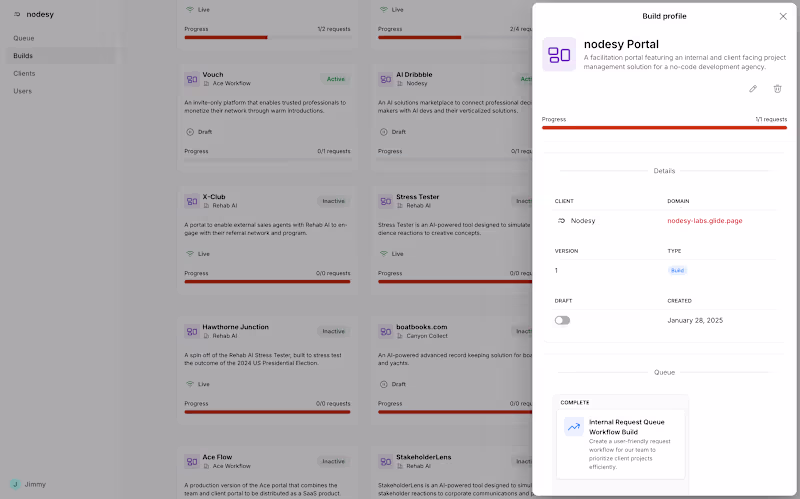Click the Draft status icon on AI Dribbble card
Image resolution: width=800 pixels, height=499 pixels.
(384, 132)
